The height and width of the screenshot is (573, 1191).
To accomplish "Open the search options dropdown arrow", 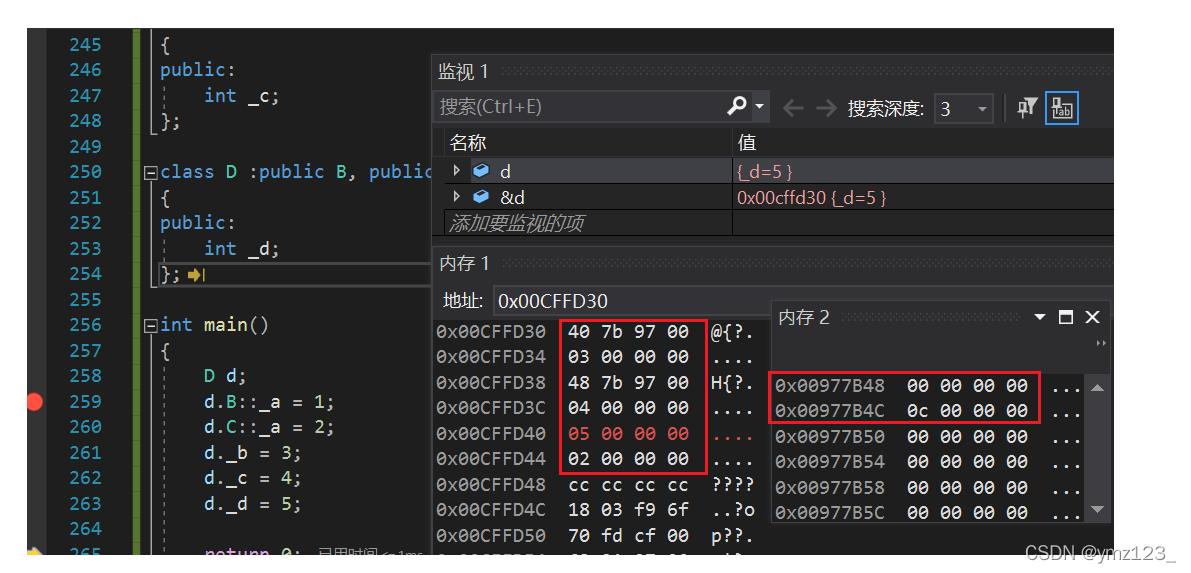I will coord(760,106).
